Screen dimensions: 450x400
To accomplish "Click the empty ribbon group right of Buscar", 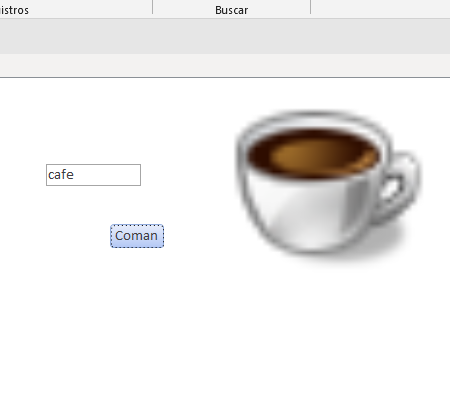I will click(x=381, y=8).
